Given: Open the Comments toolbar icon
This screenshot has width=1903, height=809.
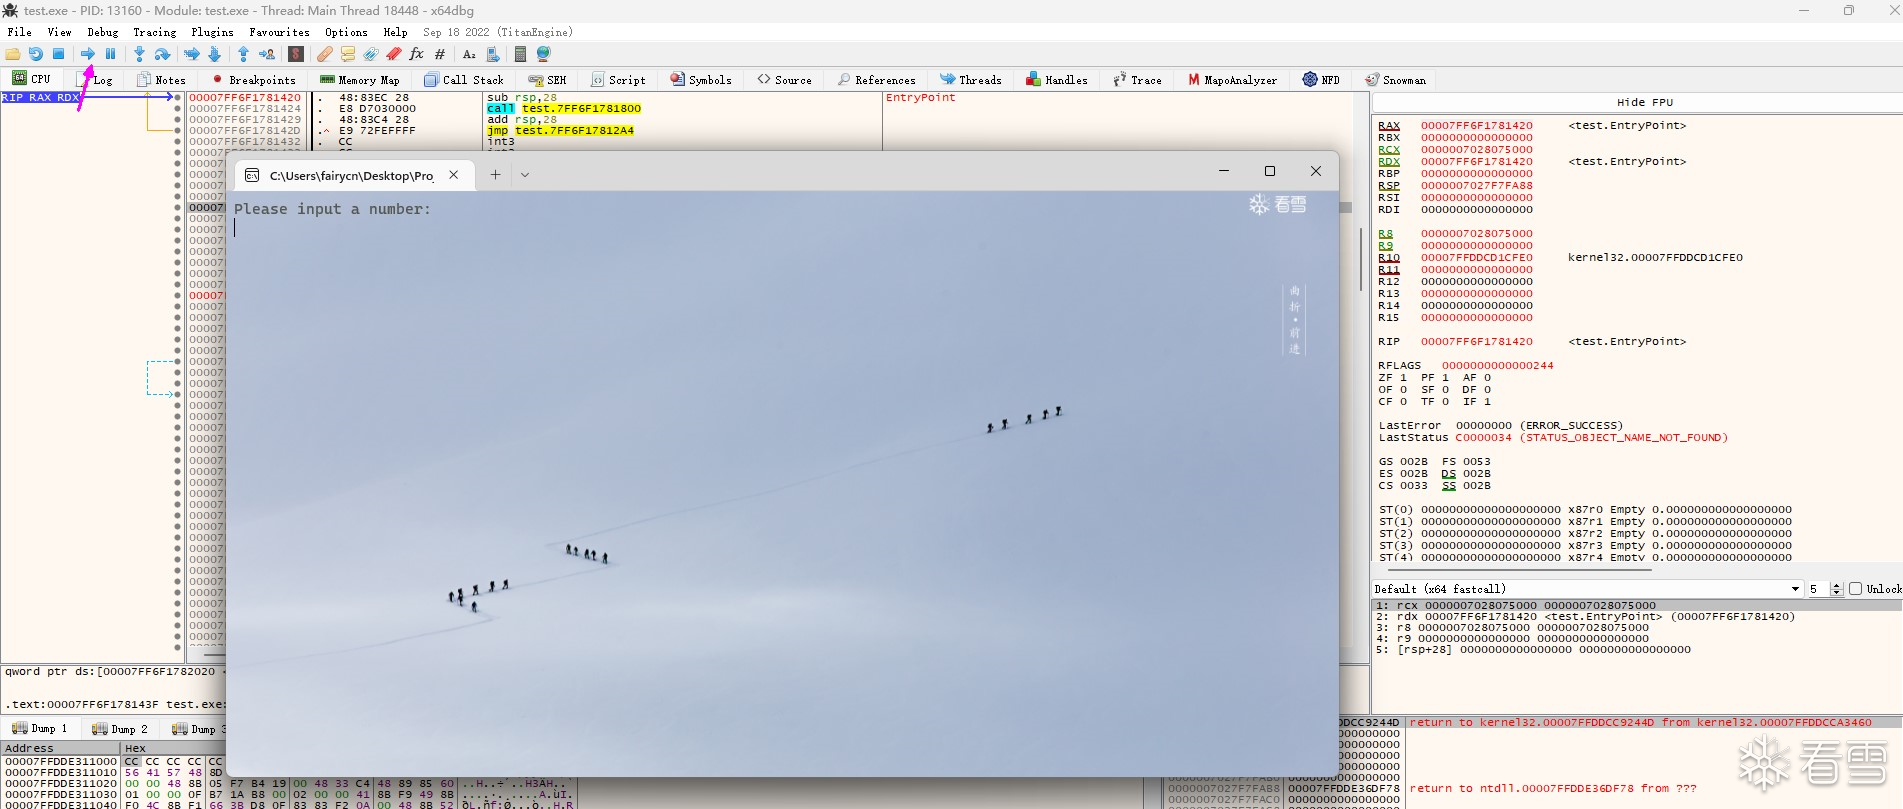Looking at the screenshot, I should tap(348, 54).
